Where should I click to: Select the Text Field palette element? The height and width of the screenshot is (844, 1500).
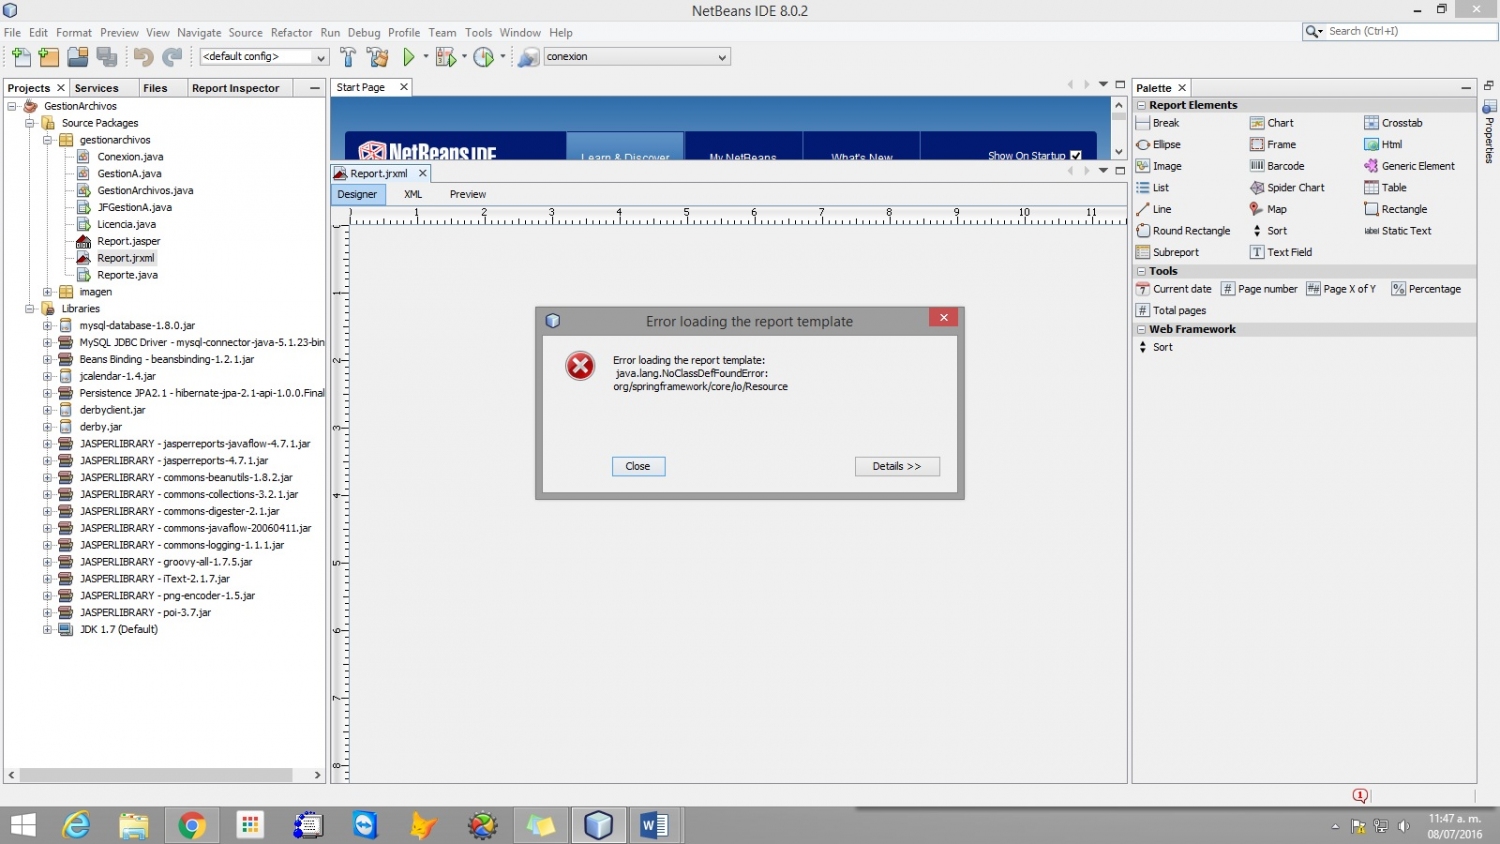tap(1281, 252)
